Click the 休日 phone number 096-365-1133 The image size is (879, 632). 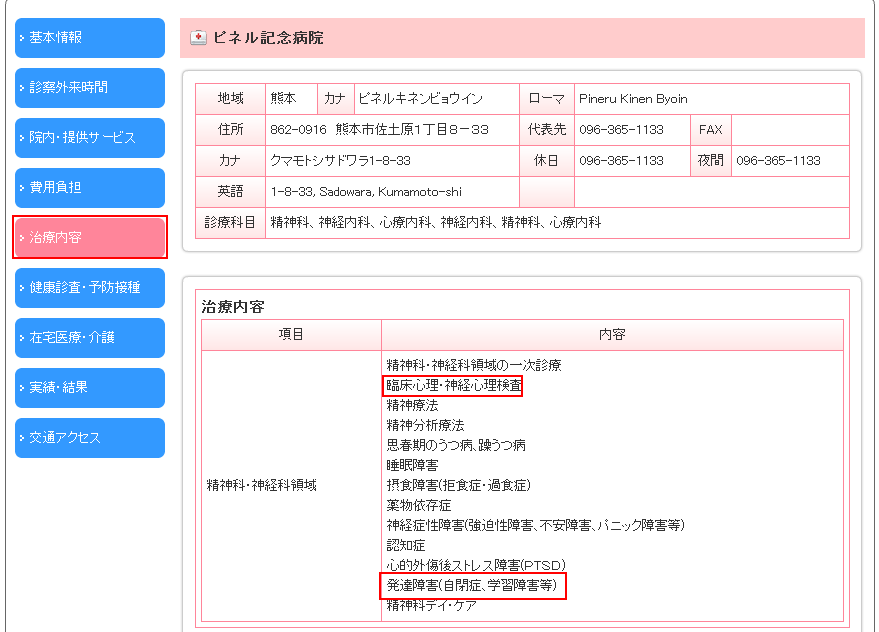[621, 161]
